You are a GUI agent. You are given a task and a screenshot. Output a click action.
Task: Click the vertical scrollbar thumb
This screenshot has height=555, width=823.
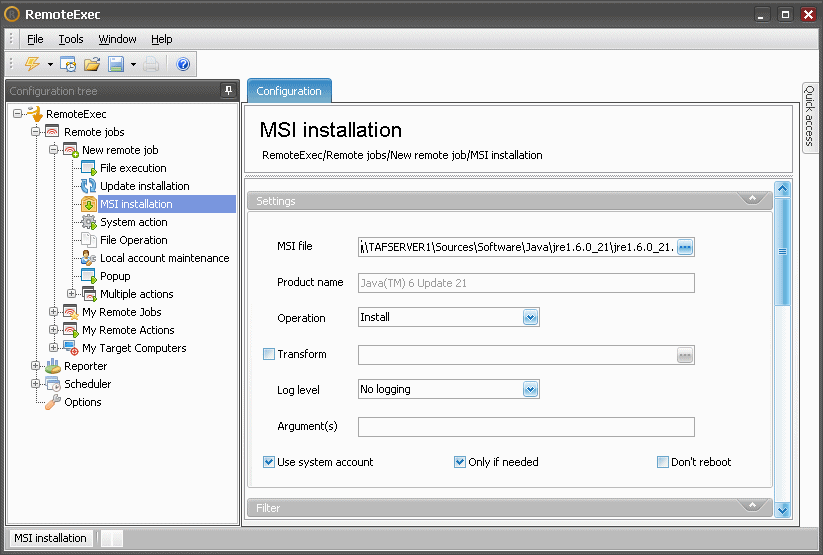tap(783, 251)
